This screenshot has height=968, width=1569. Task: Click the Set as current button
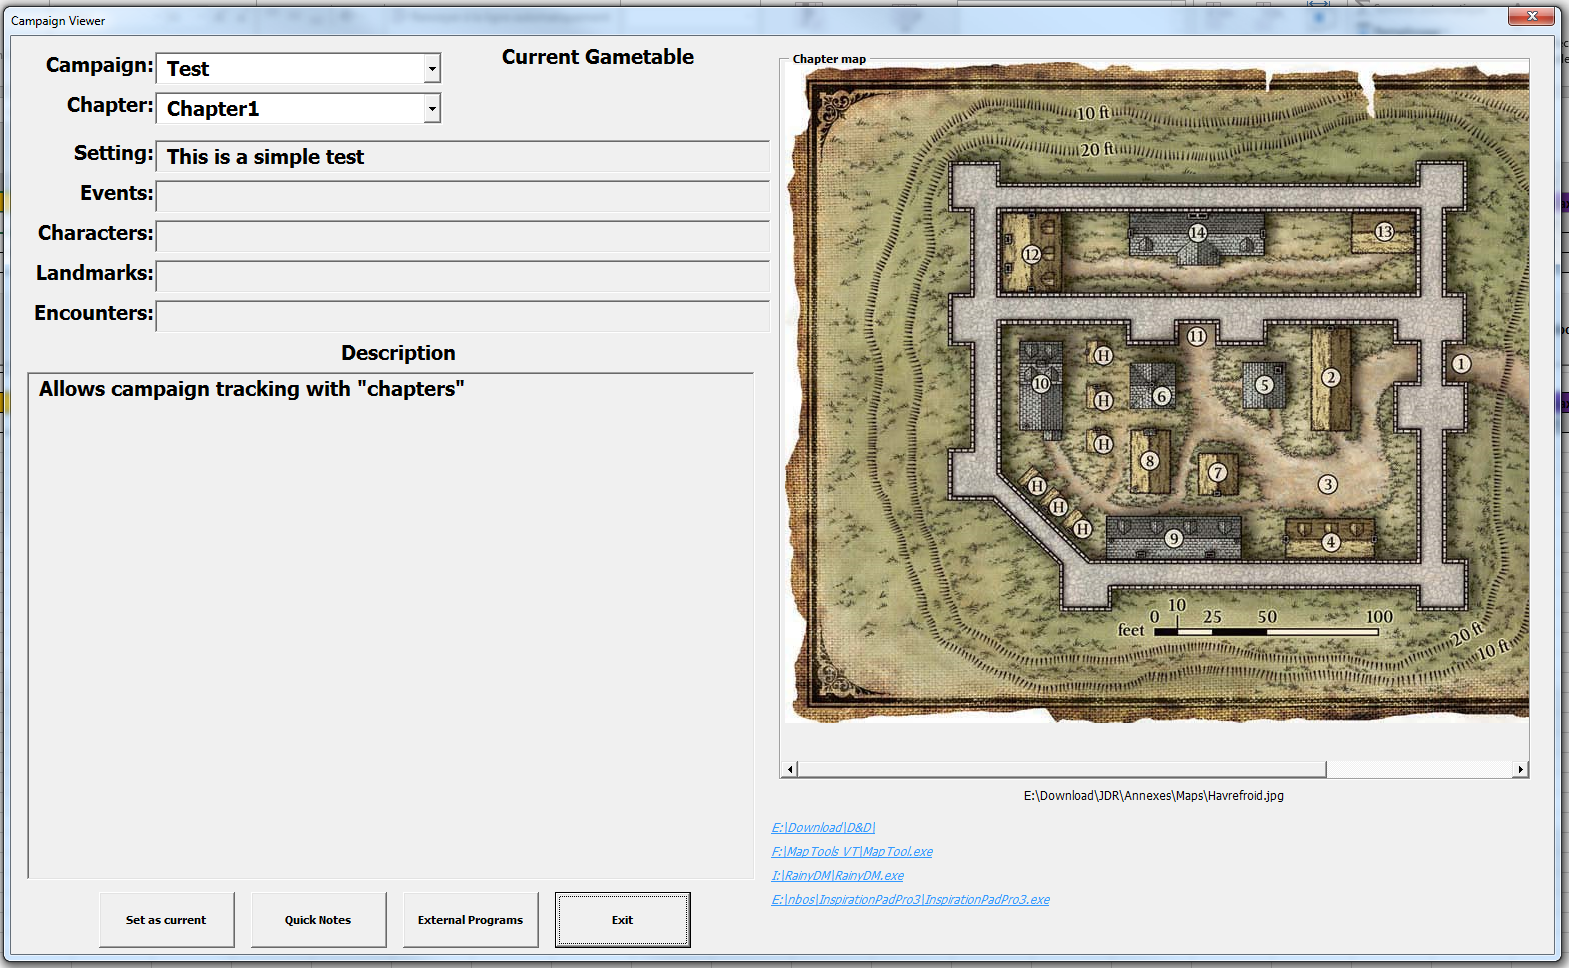point(166,920)
